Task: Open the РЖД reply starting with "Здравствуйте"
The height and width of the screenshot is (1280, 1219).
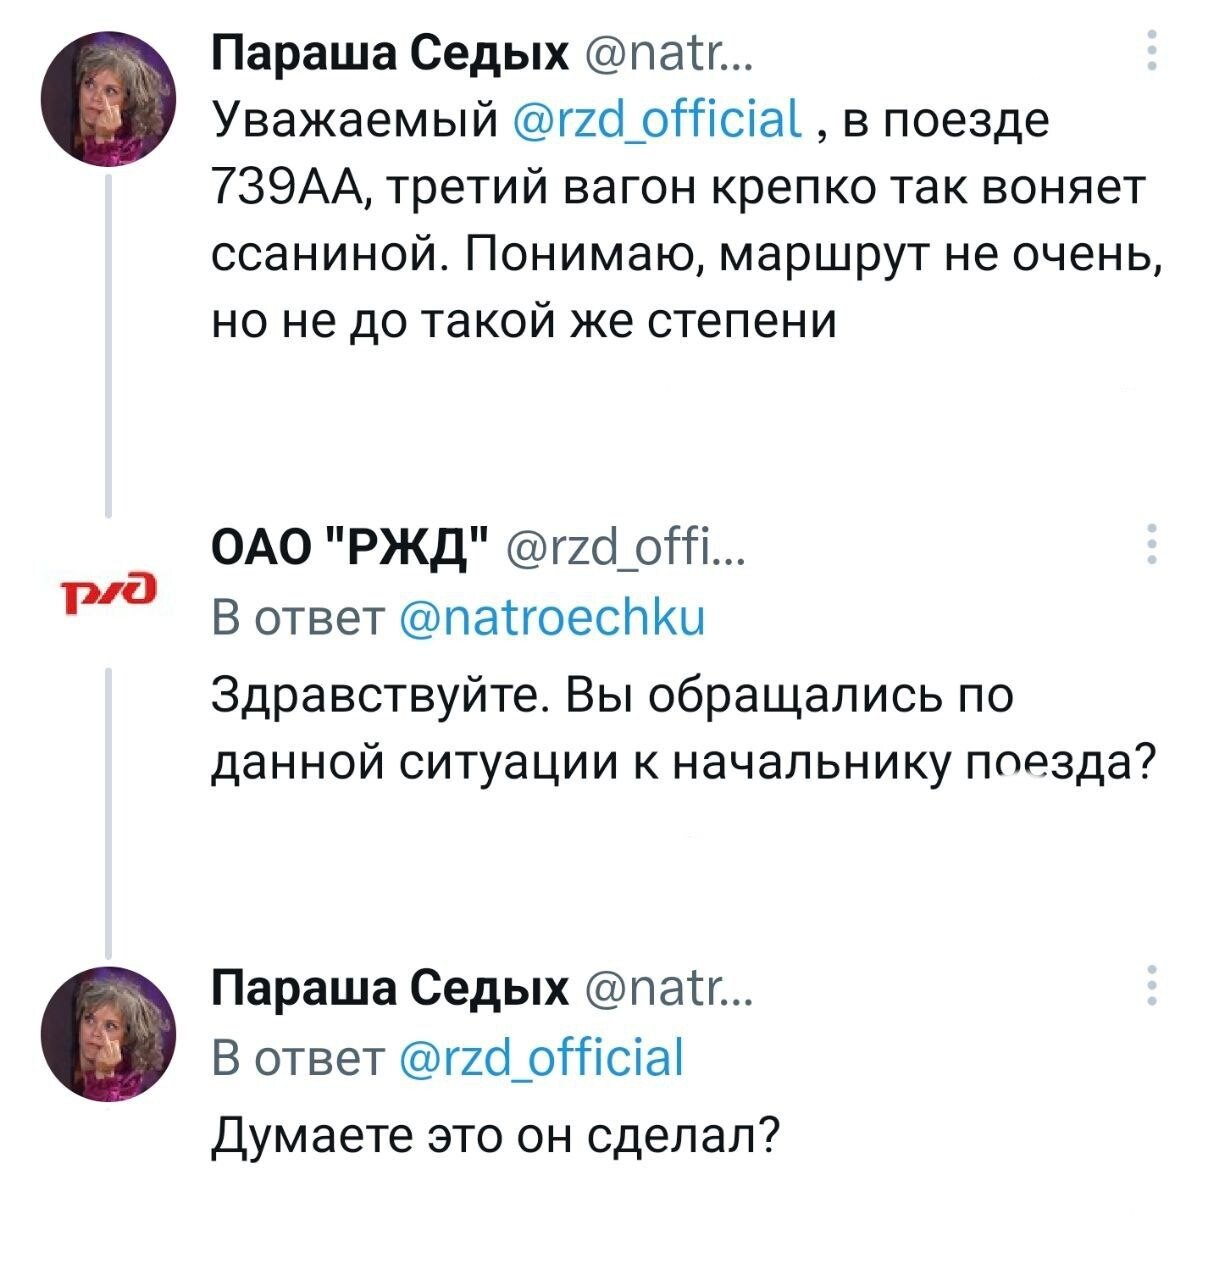Action: click(680, 730)
